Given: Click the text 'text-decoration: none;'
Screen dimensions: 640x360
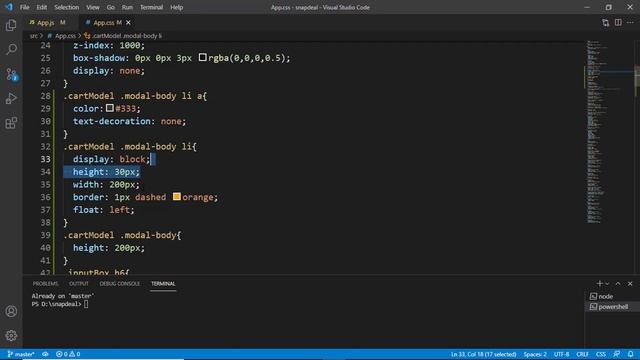Looking at the screenshot, I should (129, 121).
